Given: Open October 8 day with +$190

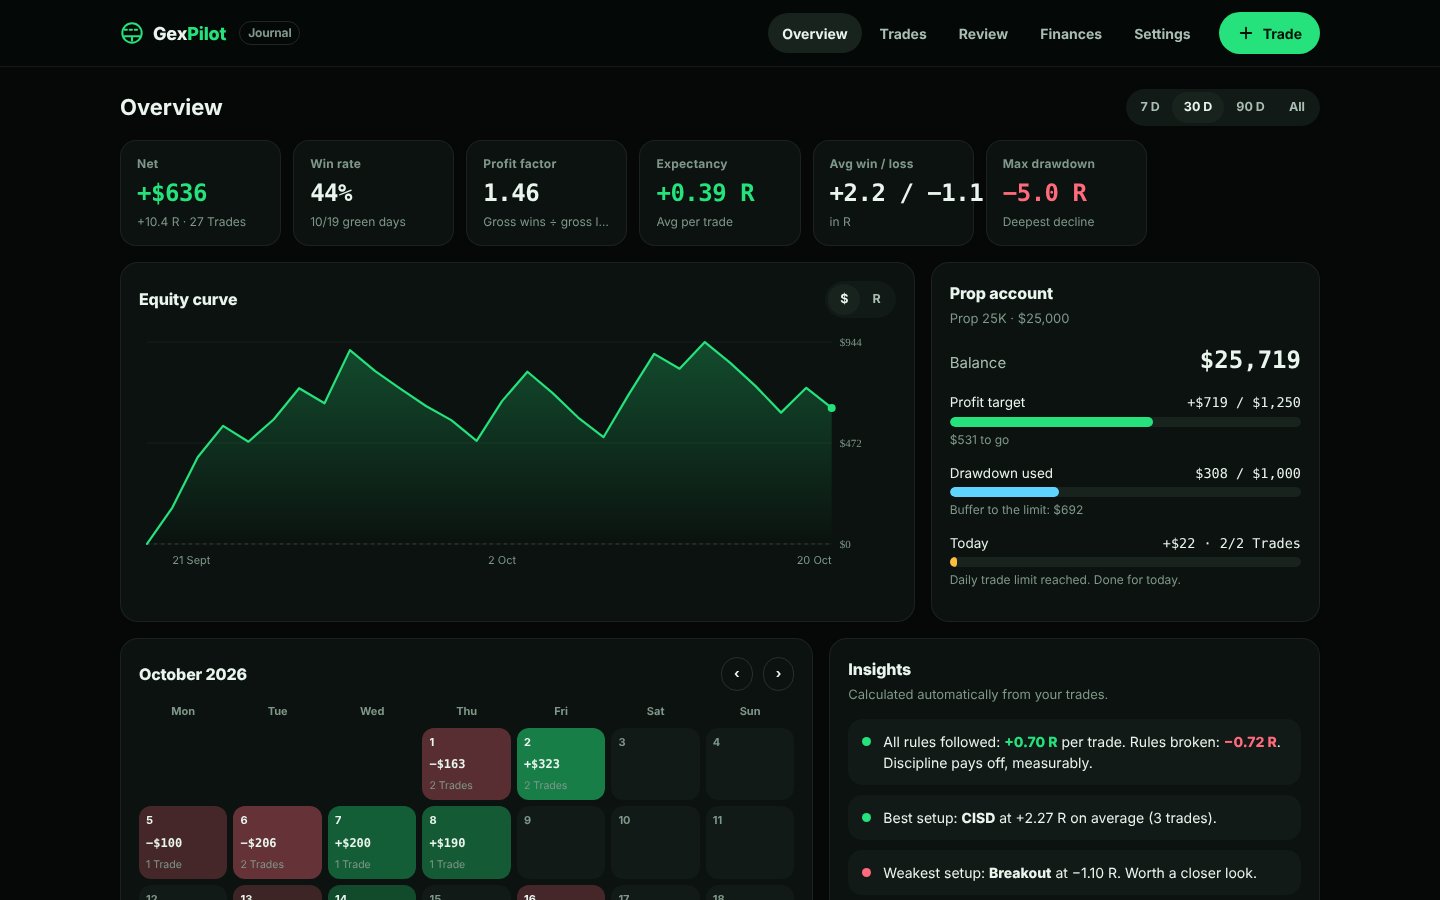Looking at the screenshot, I should point(466,842).
